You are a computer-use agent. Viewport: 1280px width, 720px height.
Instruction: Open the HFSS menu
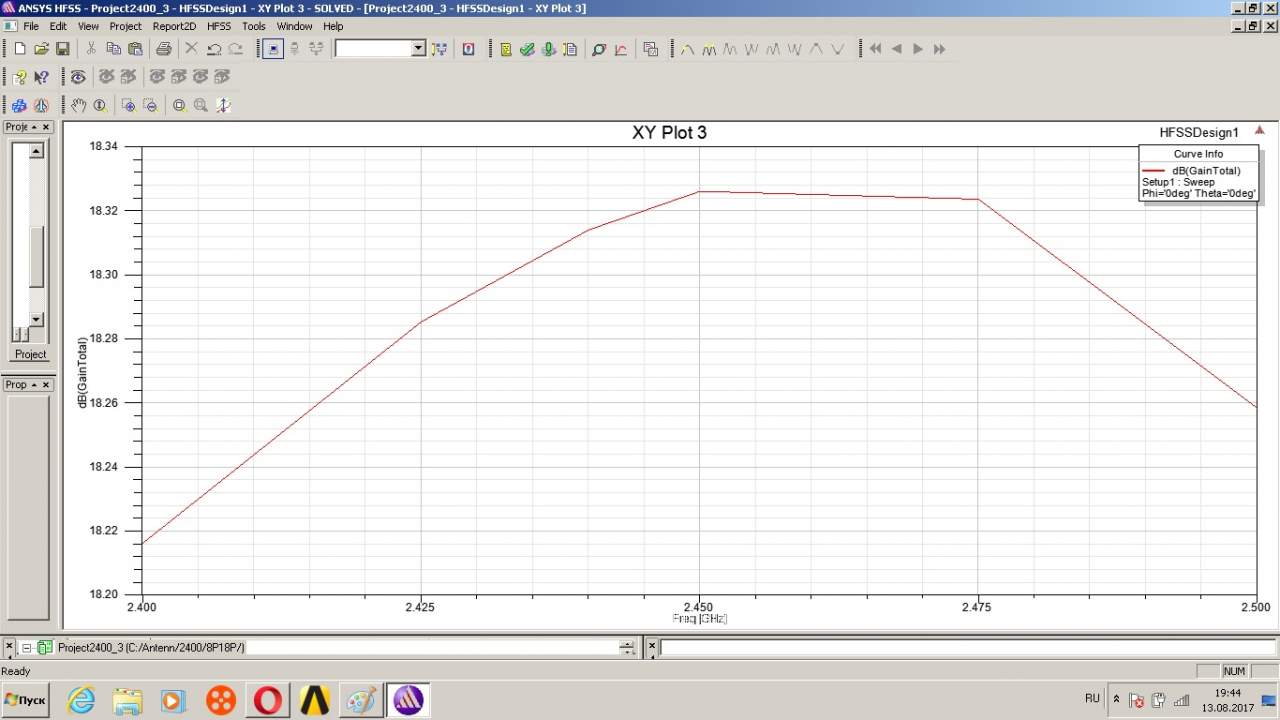(218, 26)
